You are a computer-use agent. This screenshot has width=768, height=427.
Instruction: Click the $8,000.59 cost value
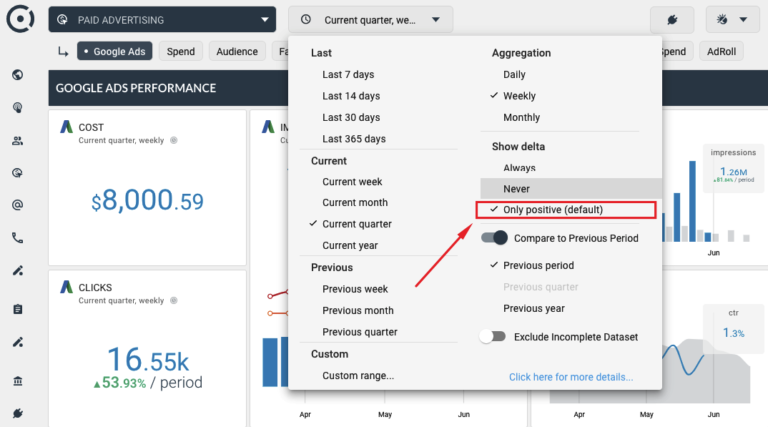coord(147,200)
